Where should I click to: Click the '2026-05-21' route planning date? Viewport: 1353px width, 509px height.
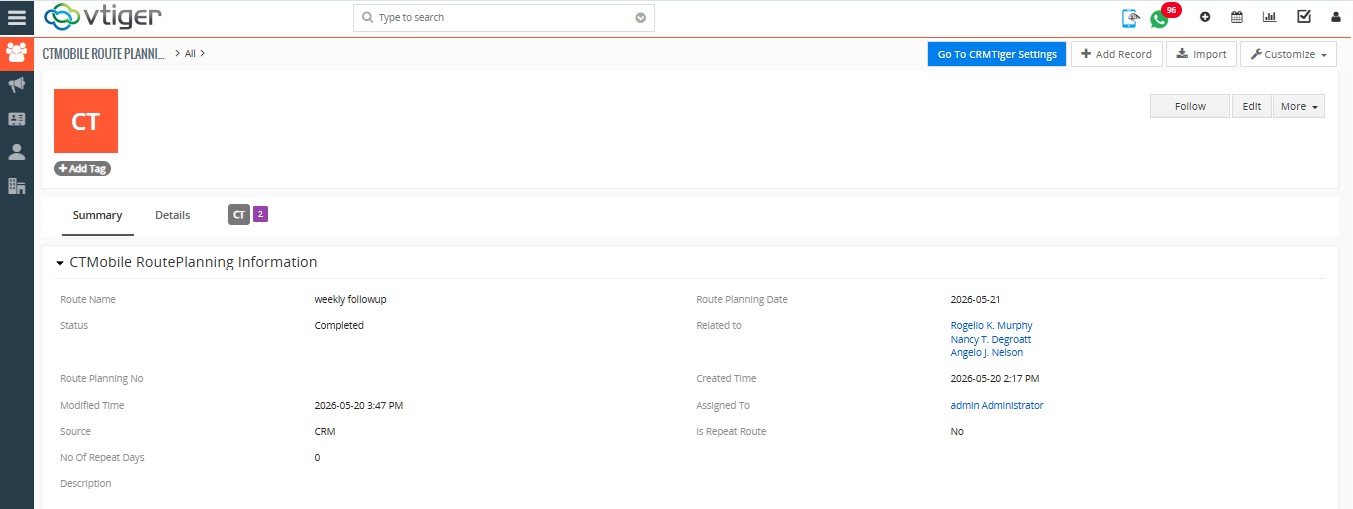click(x=974, y=299)
